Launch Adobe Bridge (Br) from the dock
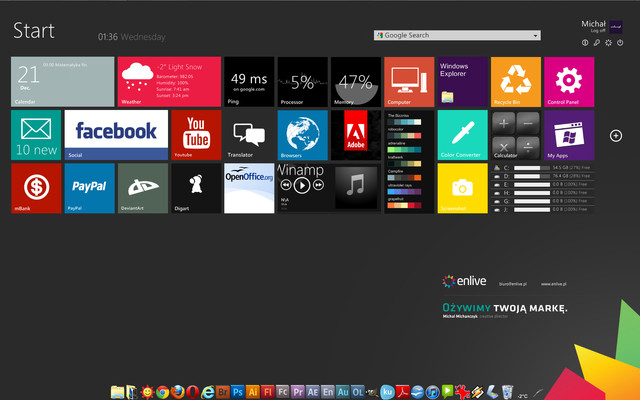This screenshot has width=640, height=400. click(222, 392)
